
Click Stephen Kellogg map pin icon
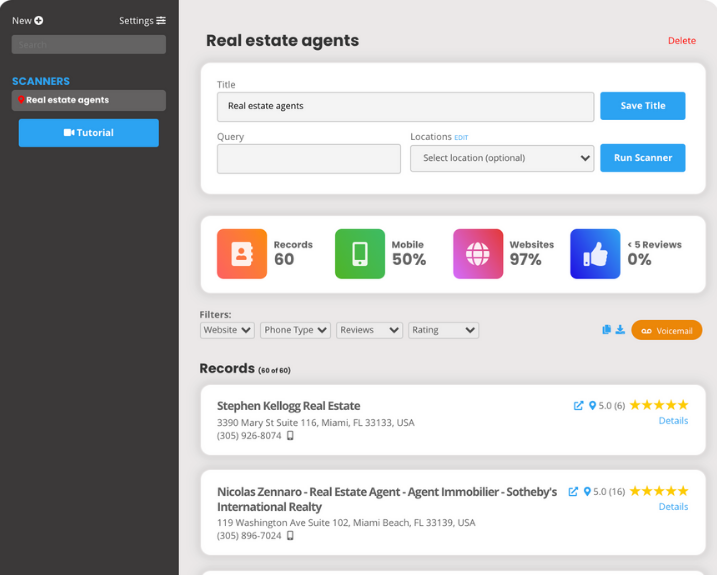tap(593, 406)
